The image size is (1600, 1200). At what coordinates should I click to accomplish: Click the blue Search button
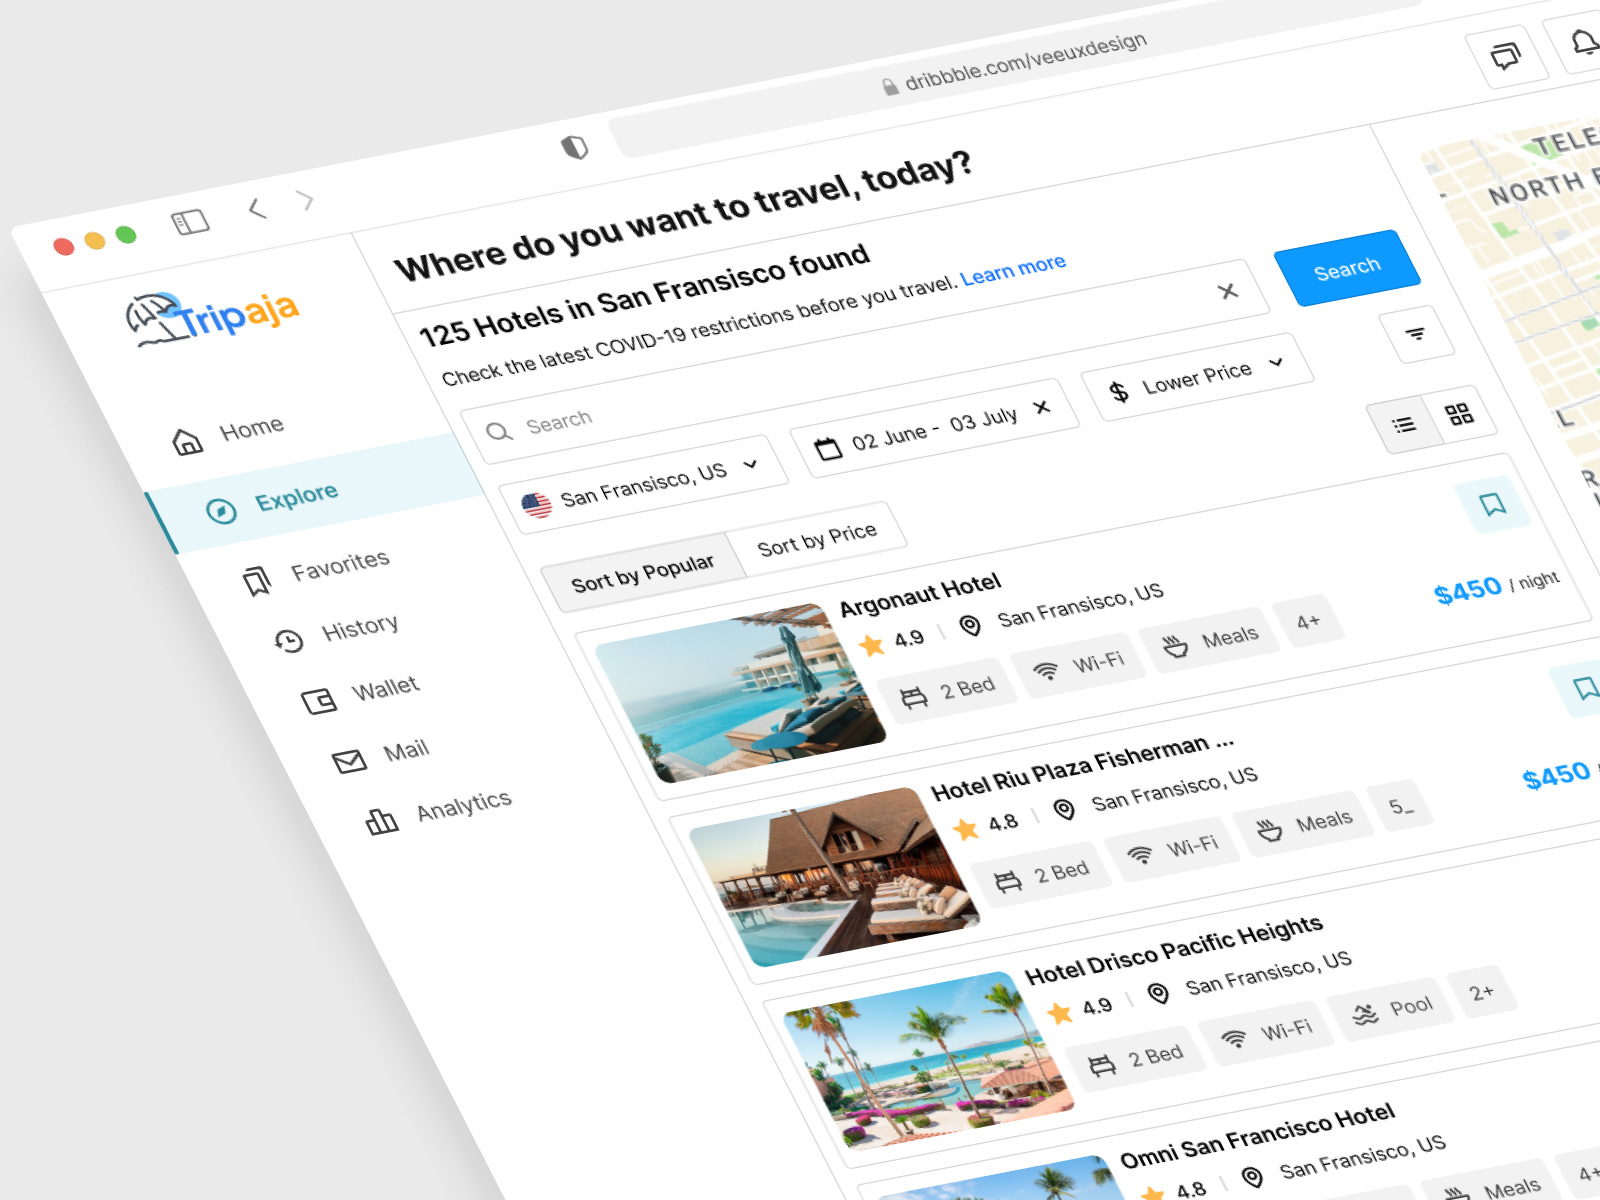point(1348,267)
